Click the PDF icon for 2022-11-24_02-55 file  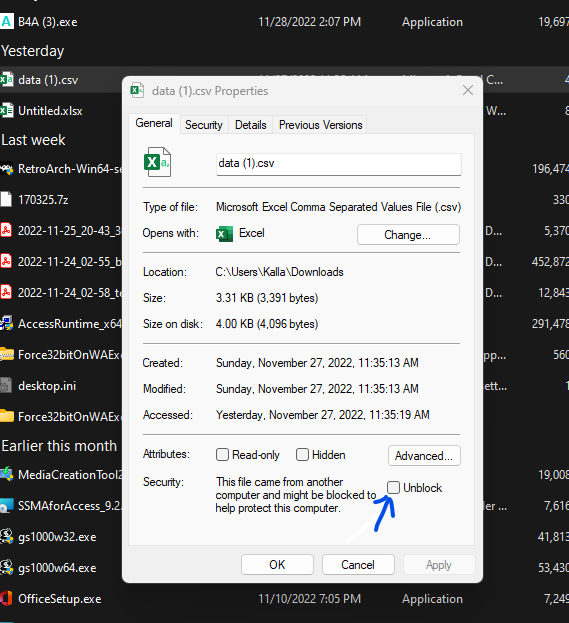(6, 261)
